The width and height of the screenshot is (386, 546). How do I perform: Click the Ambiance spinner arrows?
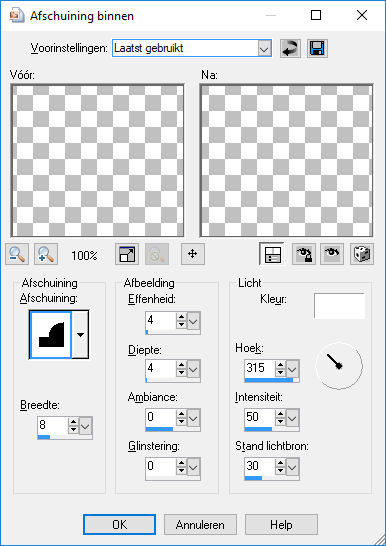(x=181, y=418)
